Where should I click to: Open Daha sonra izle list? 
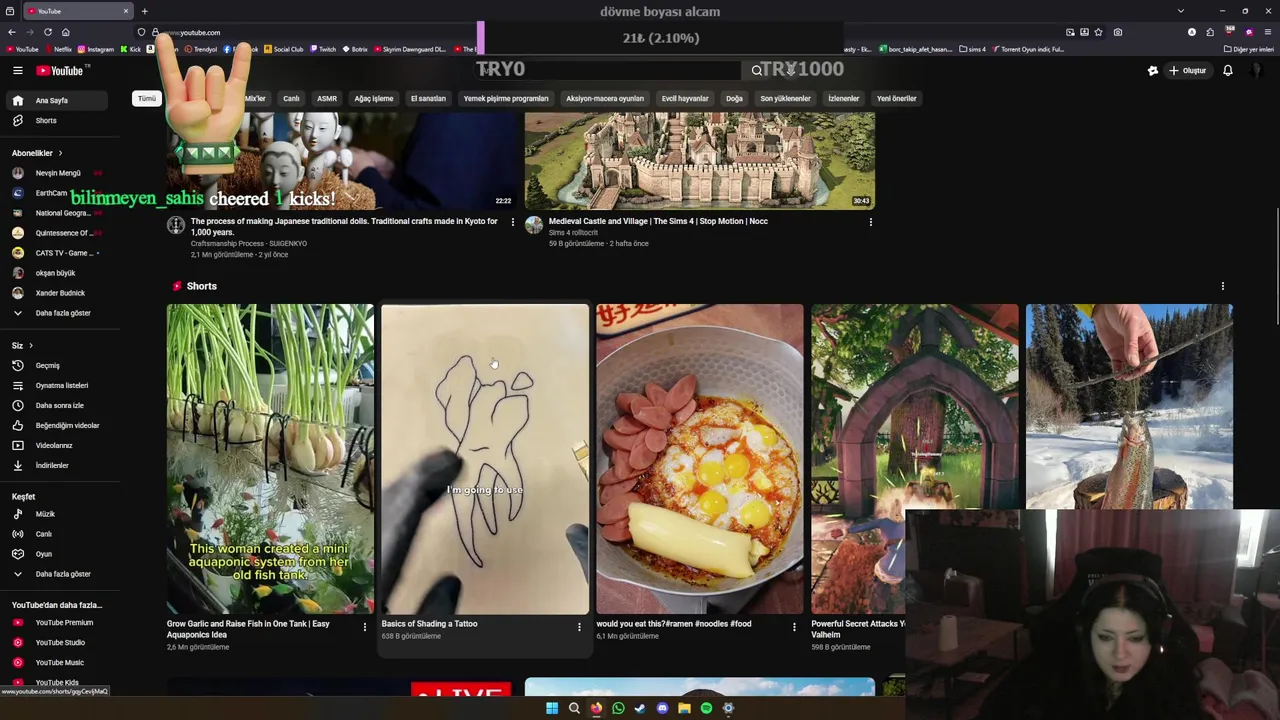(x=56, y=405)
